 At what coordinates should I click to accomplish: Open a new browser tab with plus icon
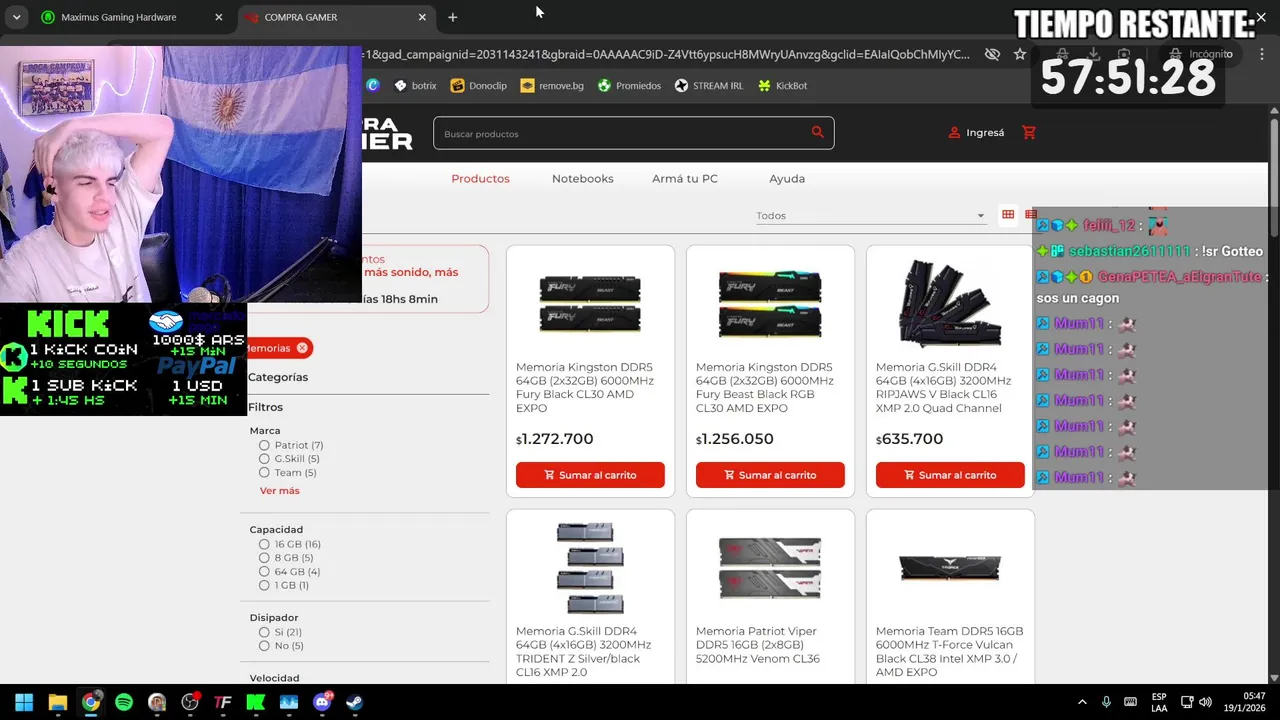(x=452, y=17)
